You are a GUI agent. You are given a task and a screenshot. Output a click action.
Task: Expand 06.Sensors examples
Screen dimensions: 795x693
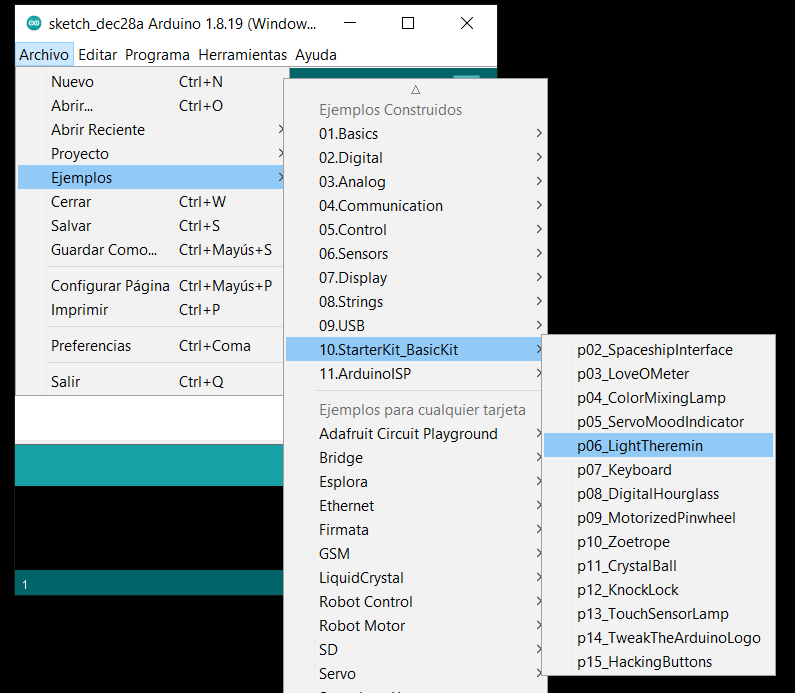[x=416, y=253]
